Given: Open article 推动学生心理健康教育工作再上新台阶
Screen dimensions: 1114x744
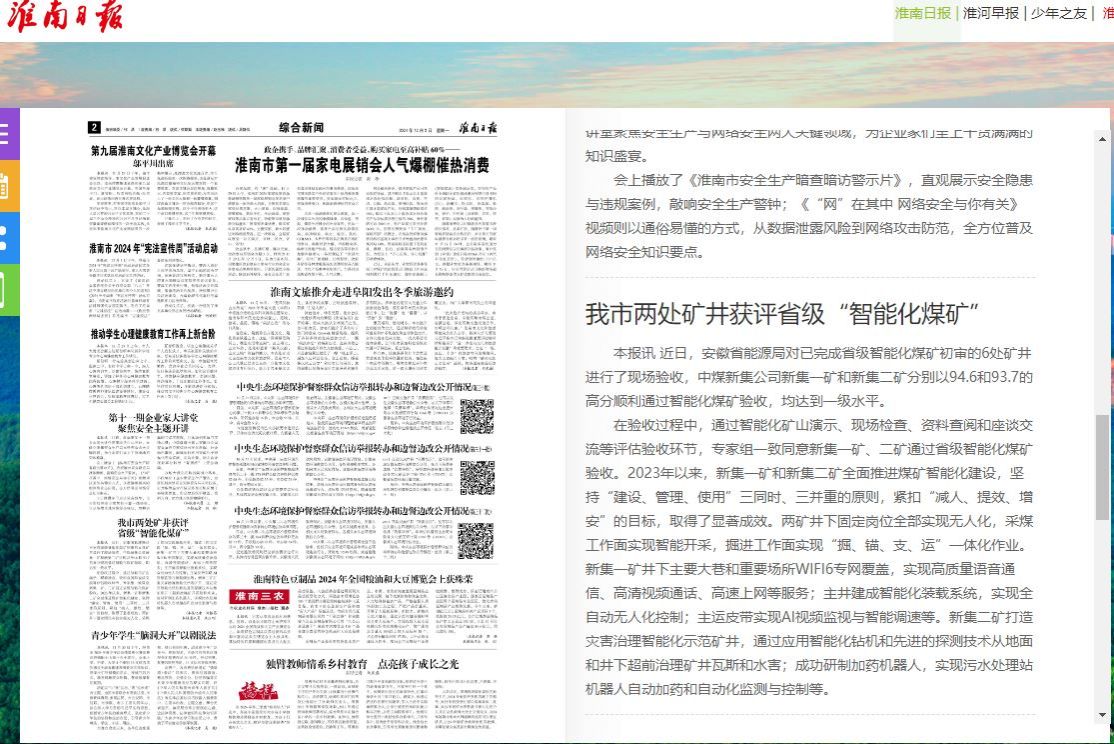Looking at the screenshot, I should click(x=153, y=334).
